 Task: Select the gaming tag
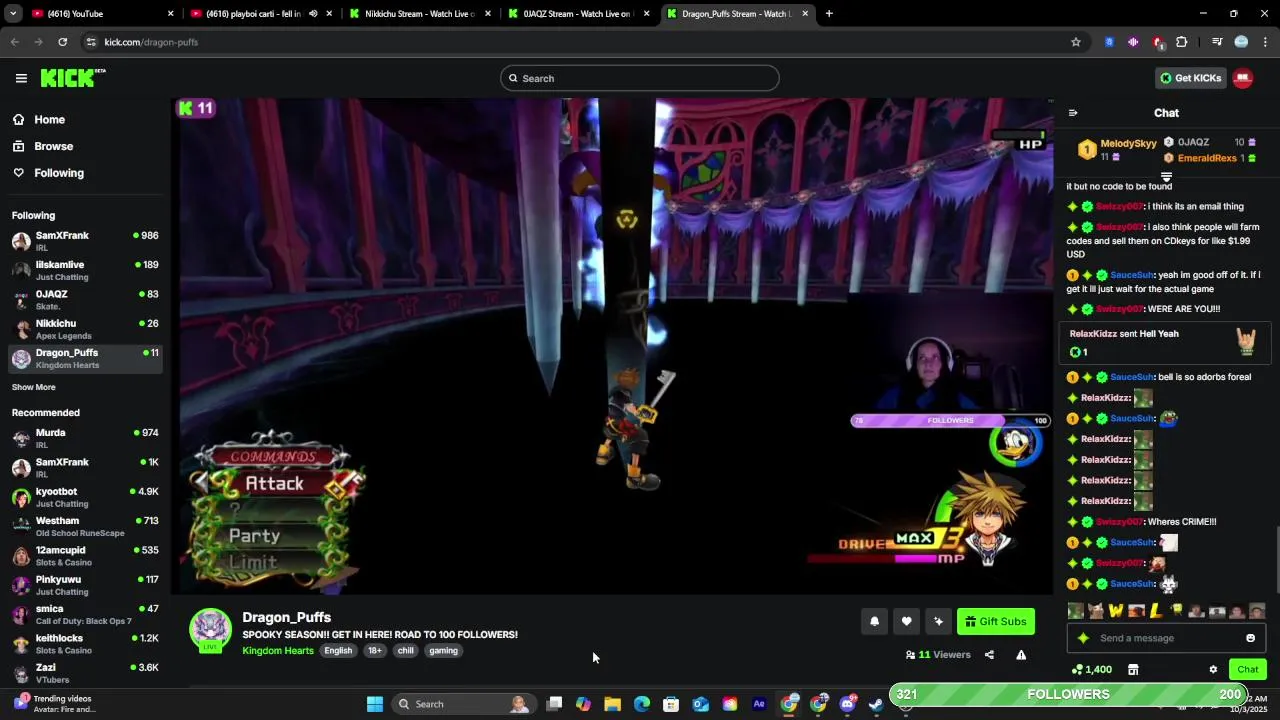443,651
